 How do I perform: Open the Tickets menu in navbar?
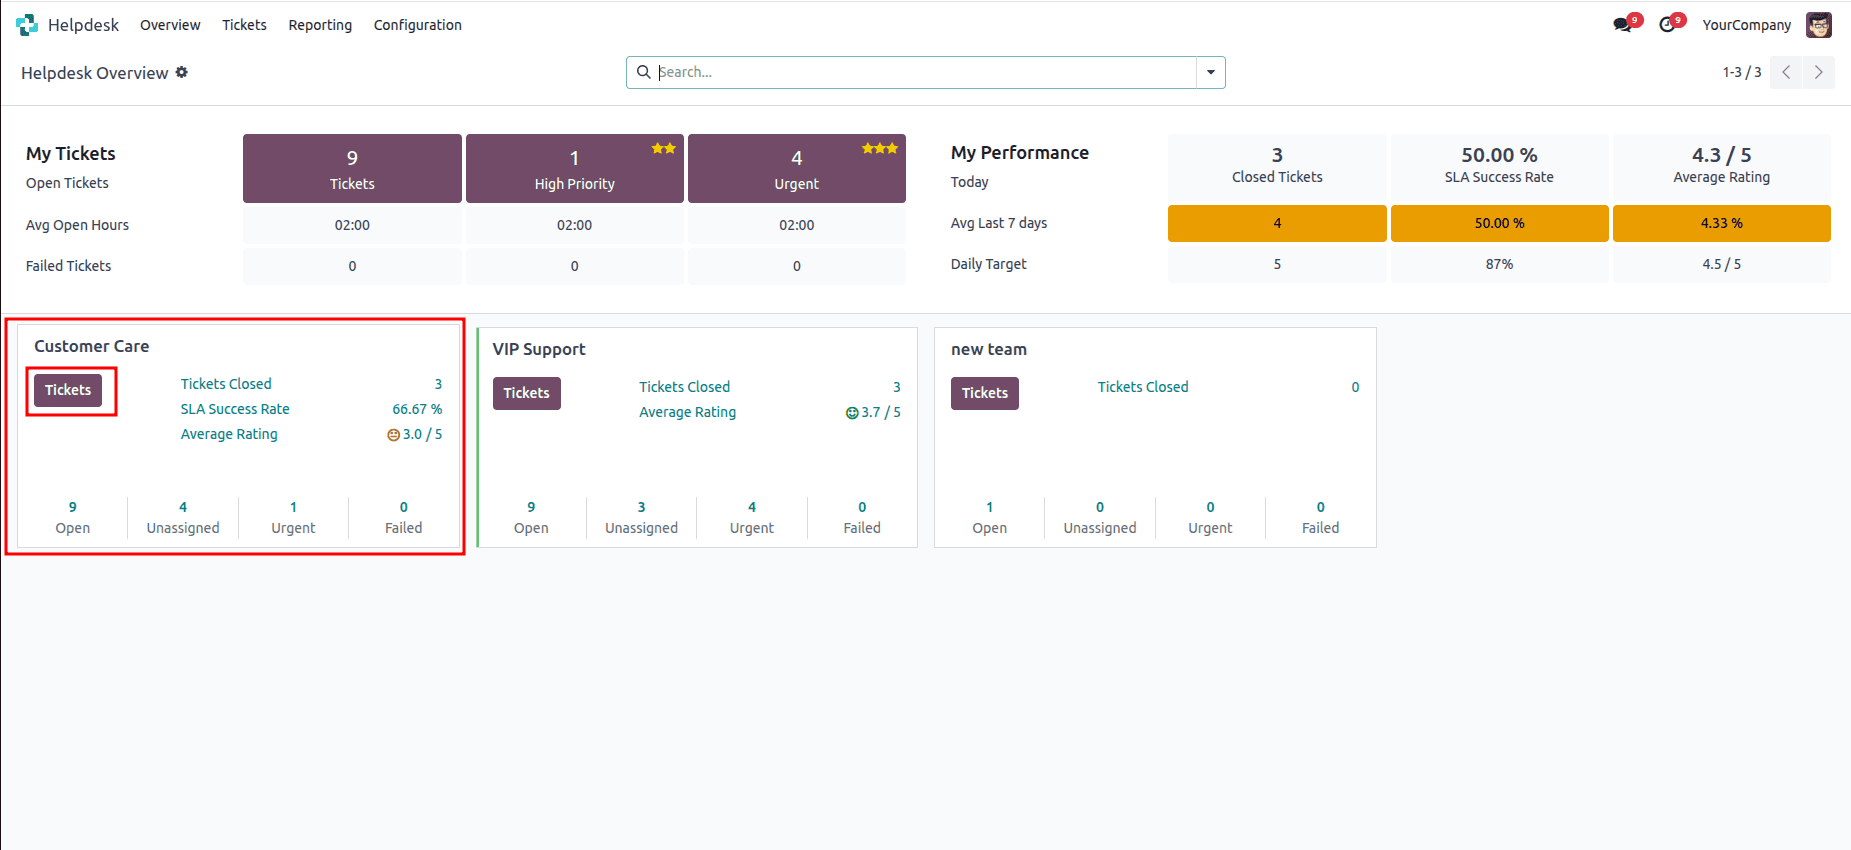click(x=244, y=25)
